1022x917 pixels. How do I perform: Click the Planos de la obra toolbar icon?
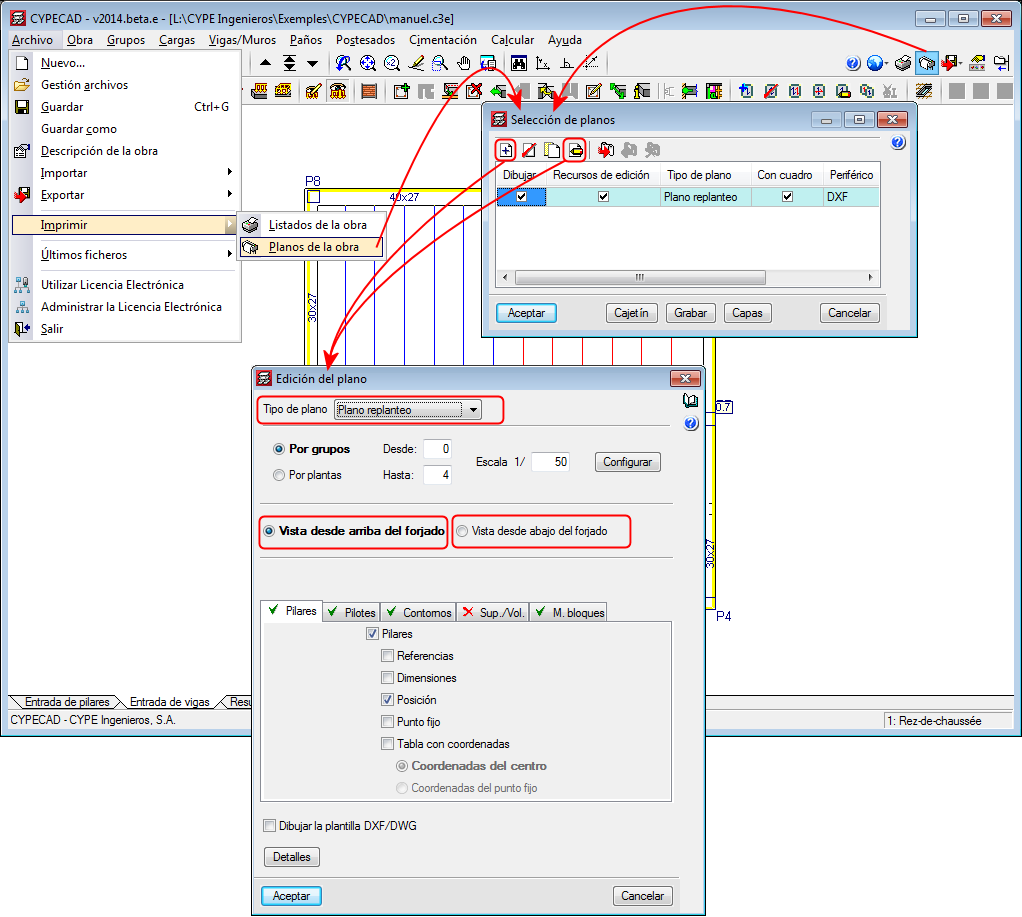point(926,63)
